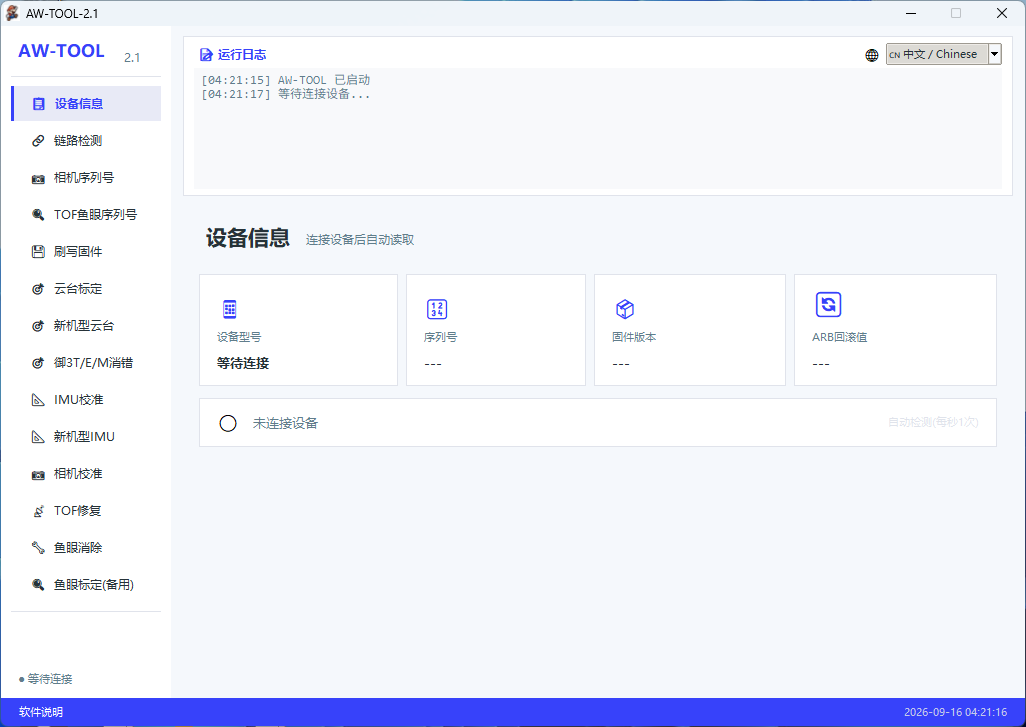1026x727 pixels.
Task: Click the AW-TOOL logo text
Action: (62, 51)
